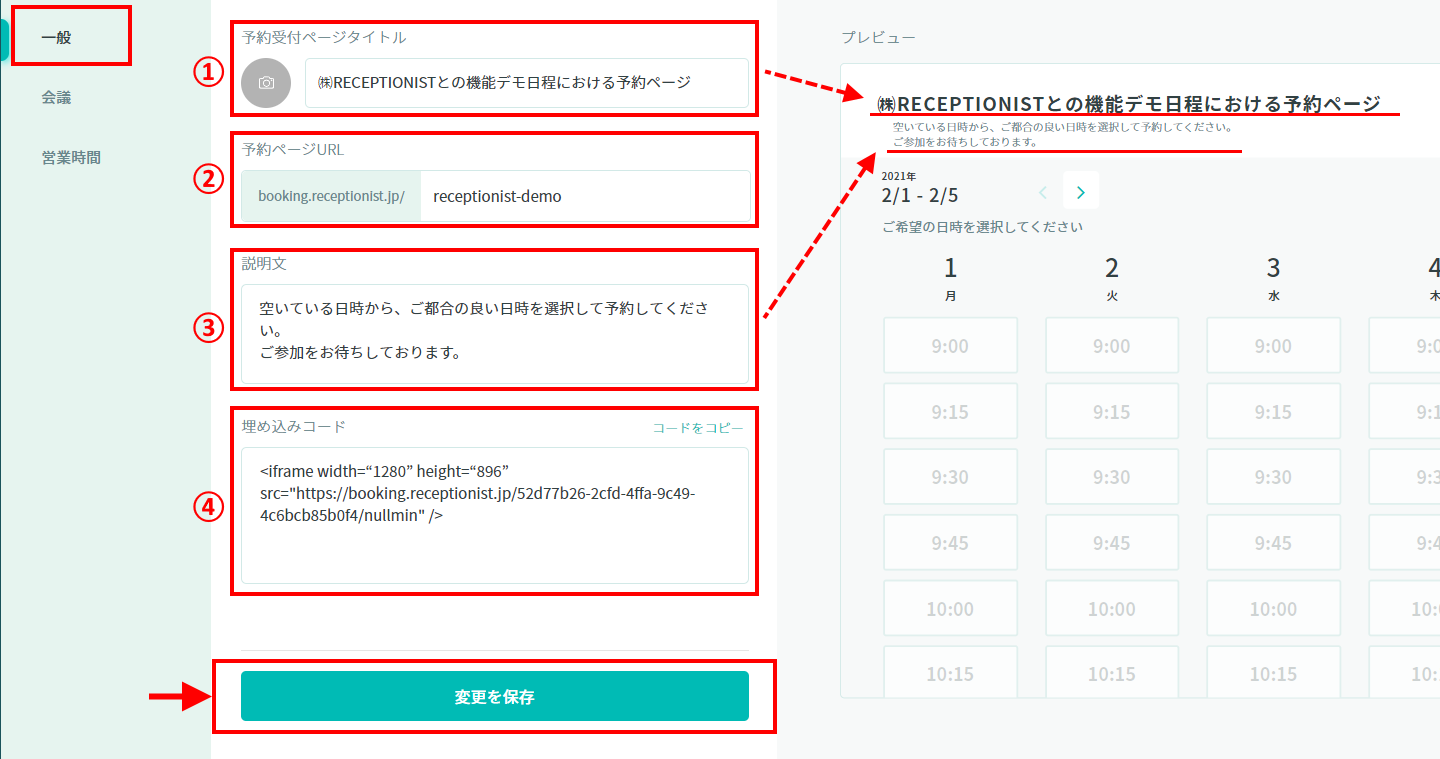Click the コードをコピー link
1440x759 pixels.
pos(698,428)
